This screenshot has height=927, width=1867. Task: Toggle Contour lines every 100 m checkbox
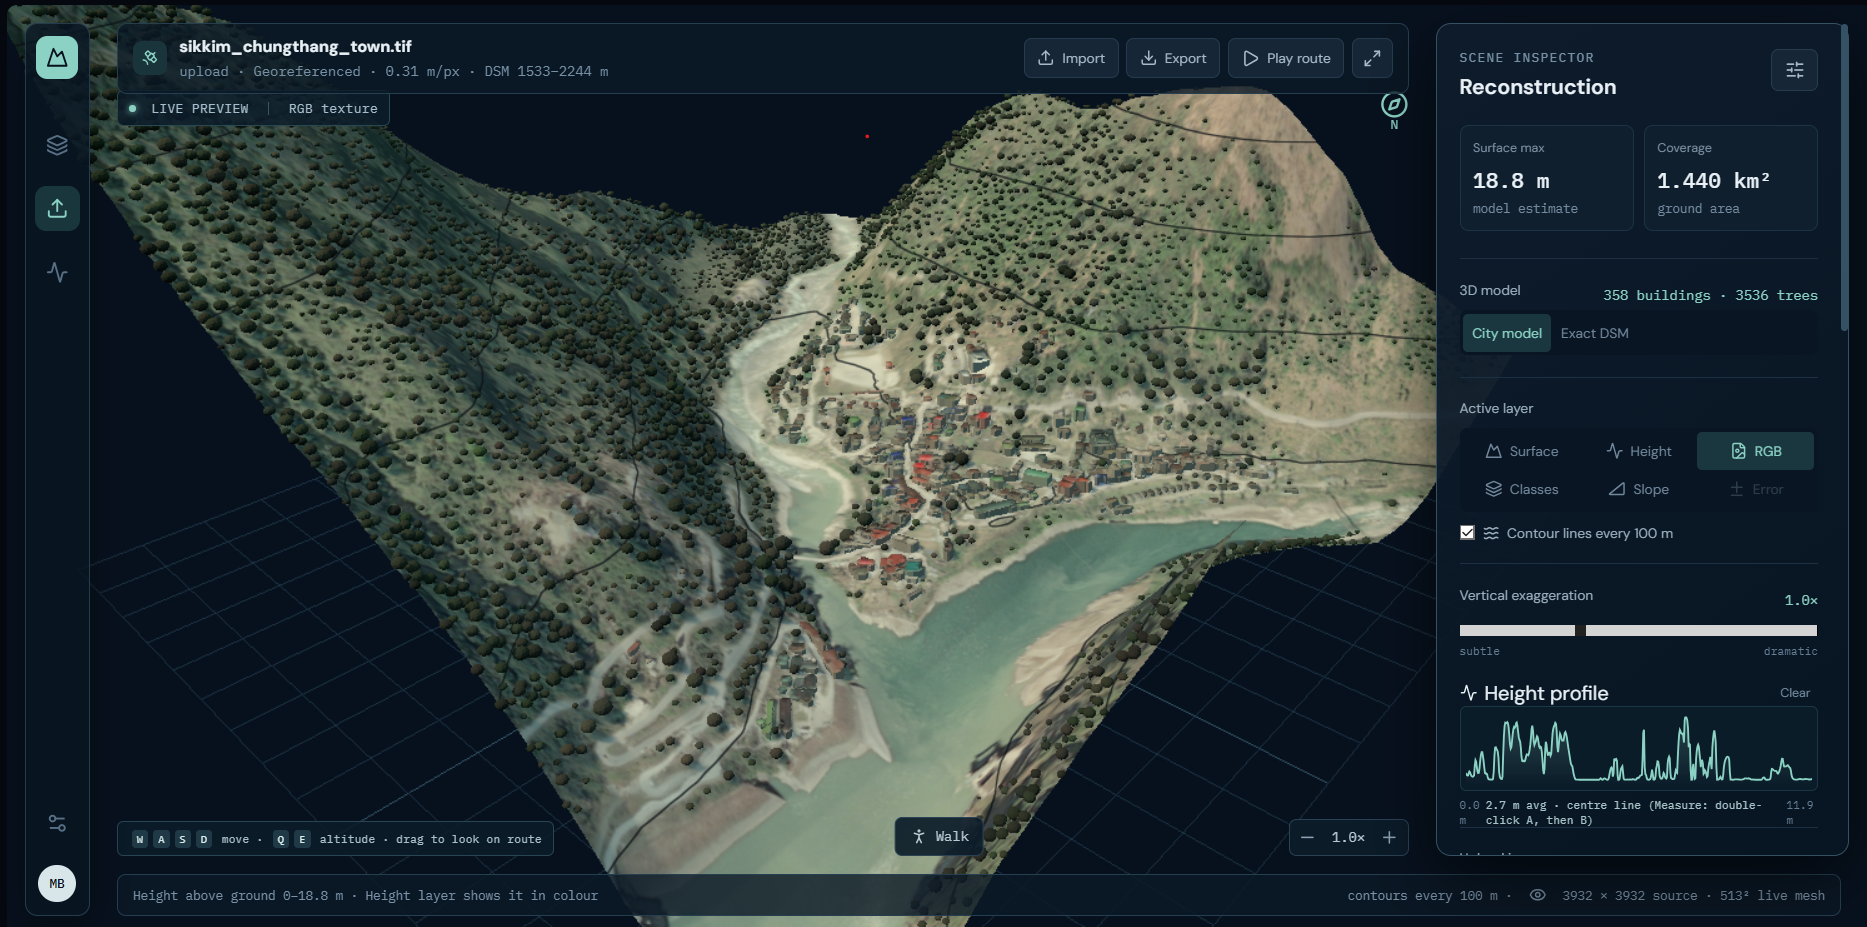[x=1467, y=533]
